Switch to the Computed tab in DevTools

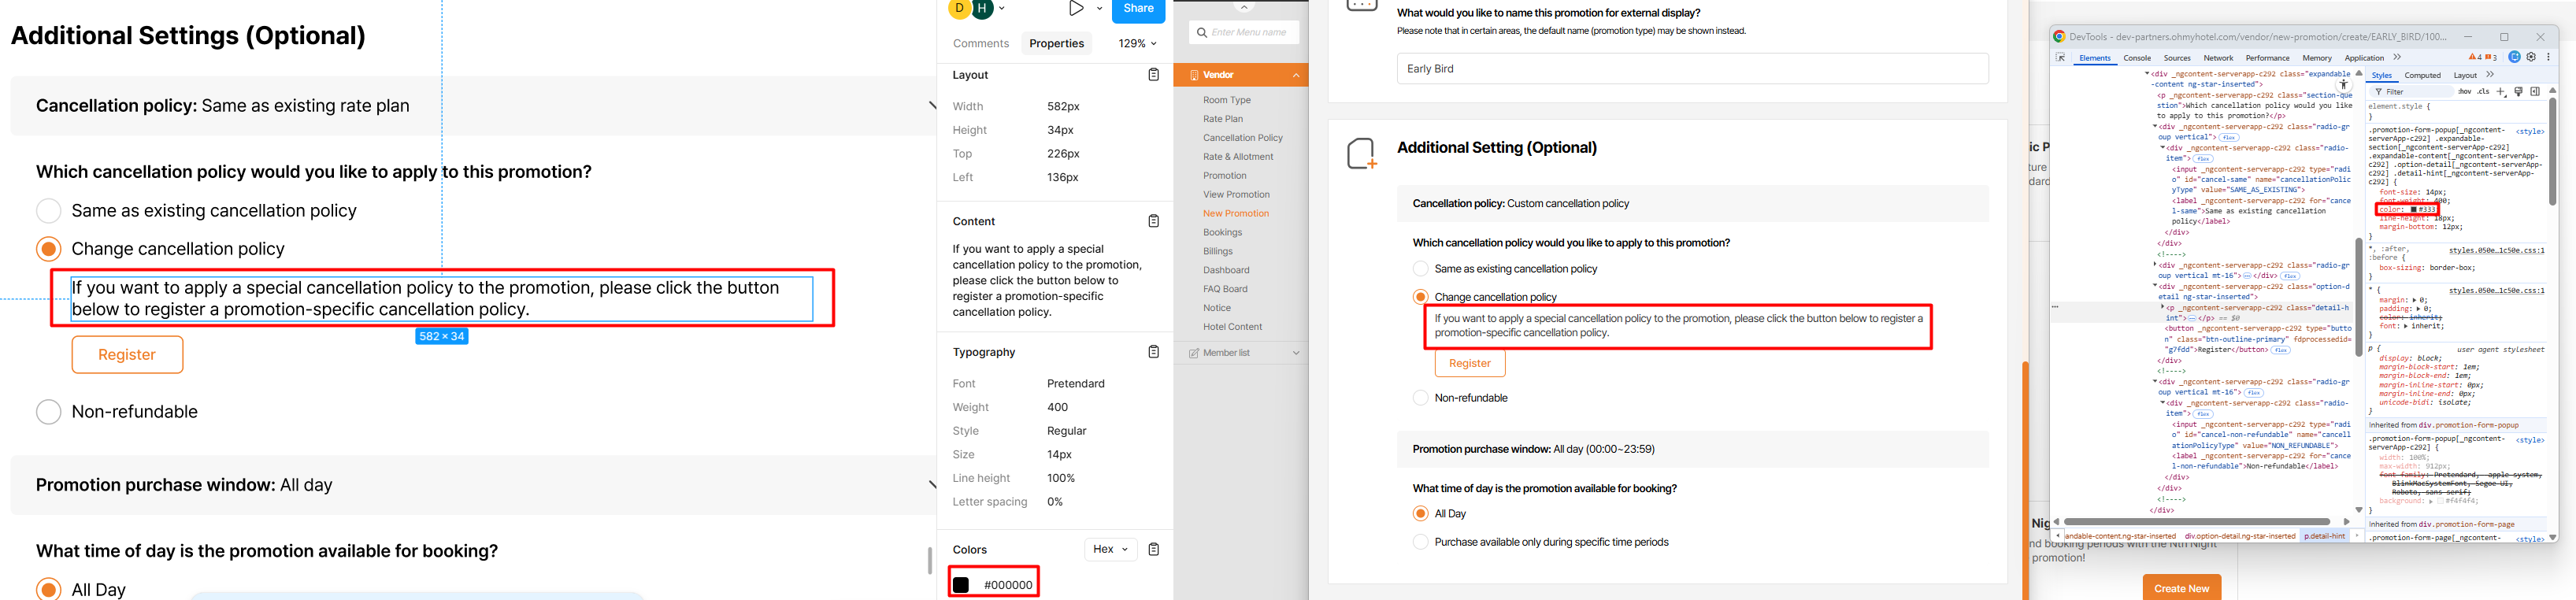coord(2423,75)
